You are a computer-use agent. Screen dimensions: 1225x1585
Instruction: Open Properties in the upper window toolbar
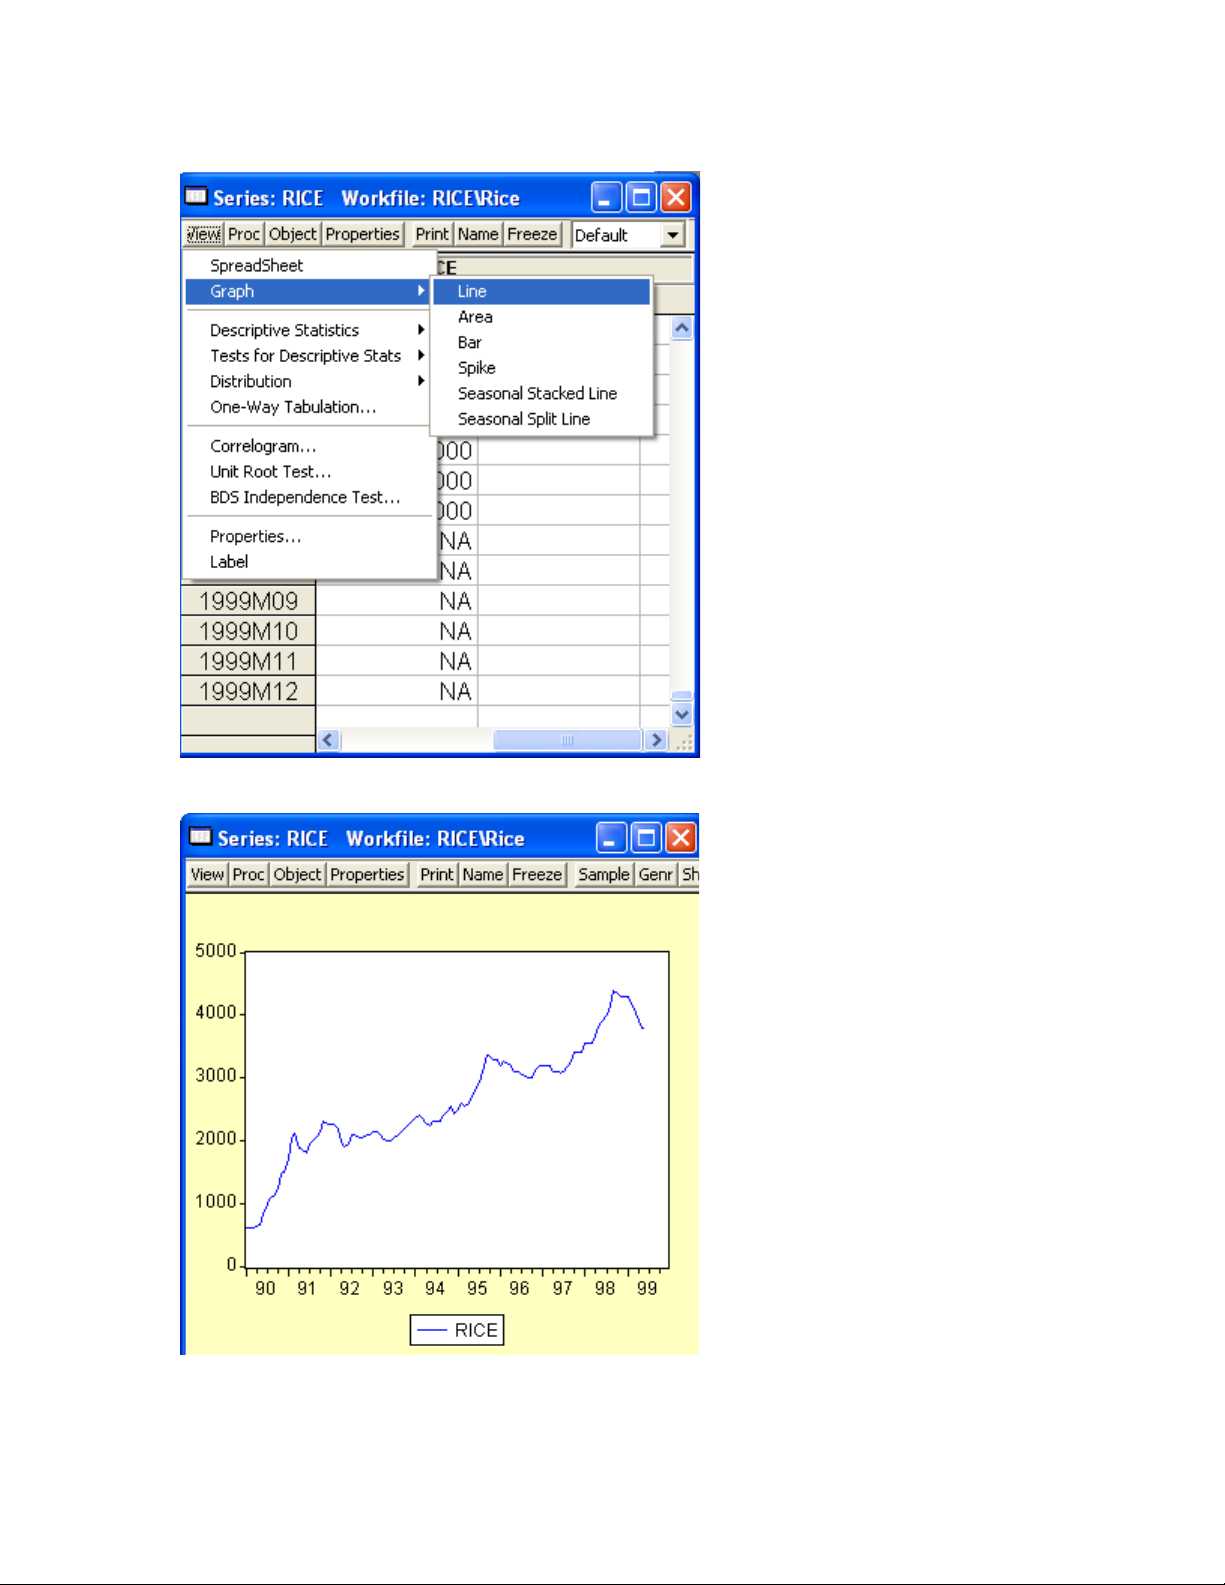coord(362,234)
